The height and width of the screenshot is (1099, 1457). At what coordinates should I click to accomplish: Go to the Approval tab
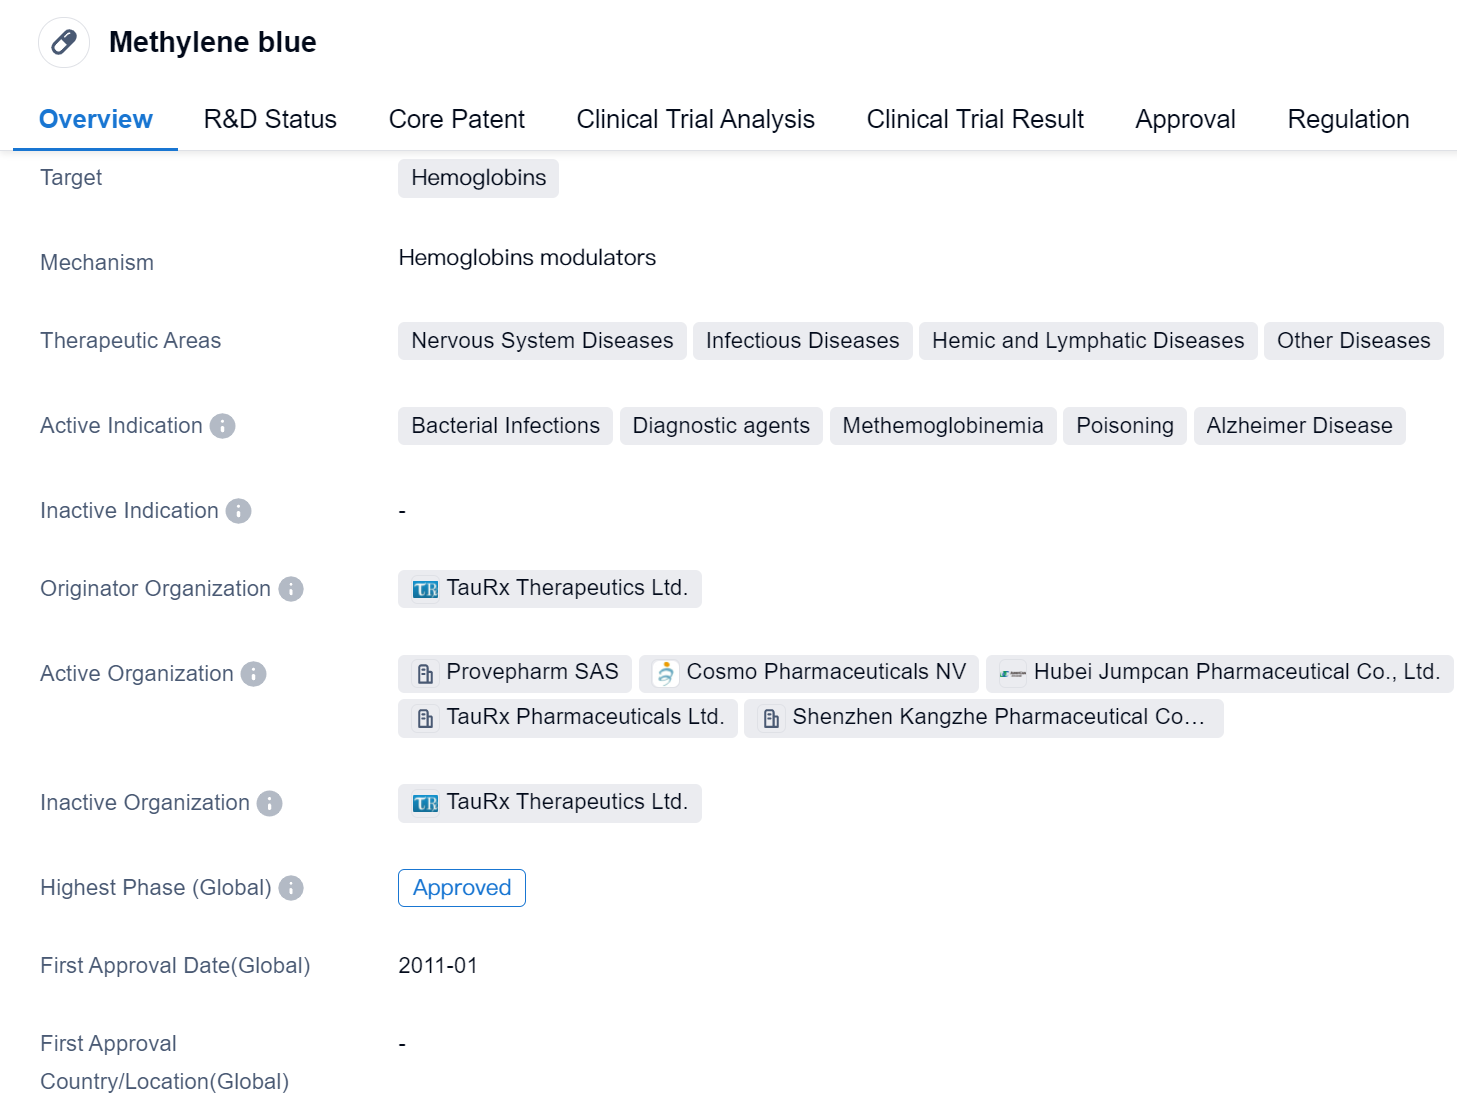point(1185,119)
